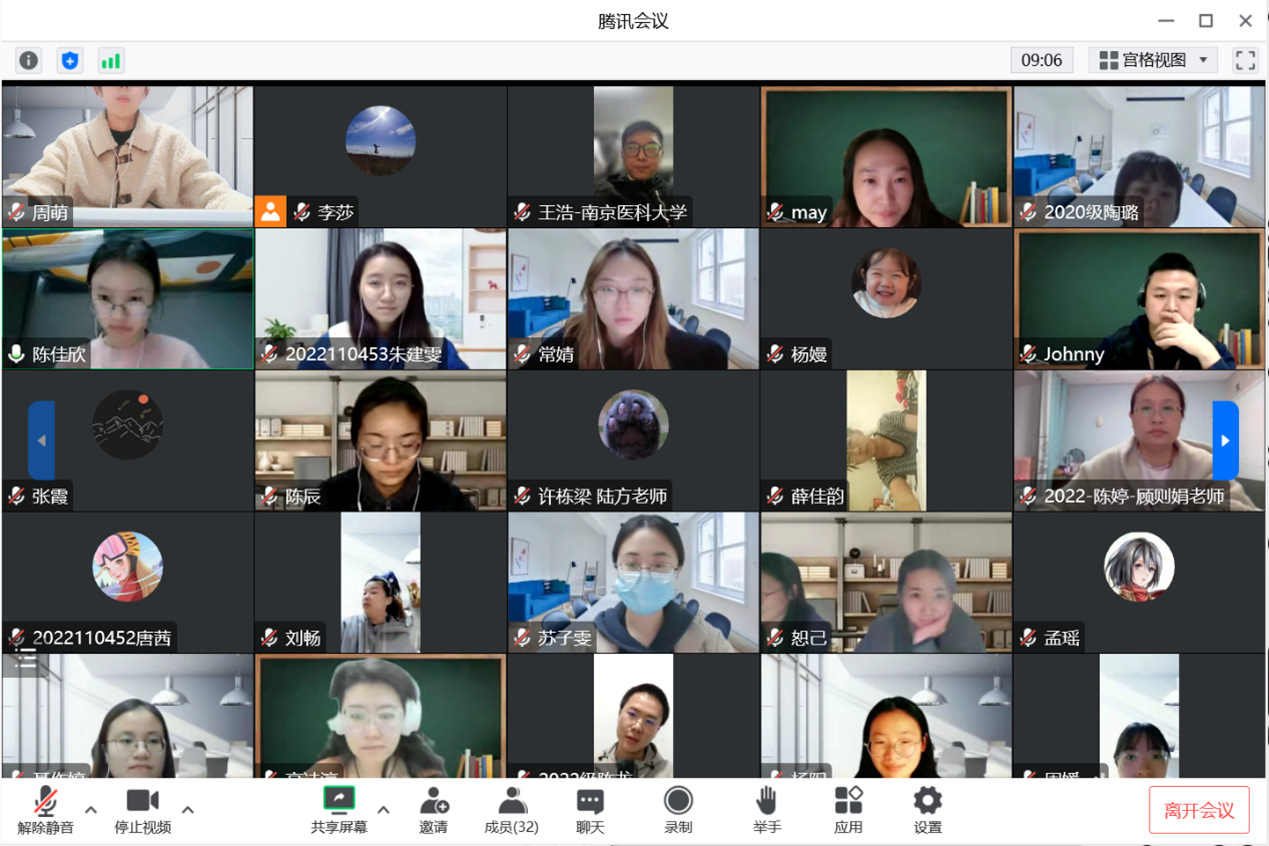1269x846 pixels.
Task: Open the 成员(32) members list
Action: [511, 810]
